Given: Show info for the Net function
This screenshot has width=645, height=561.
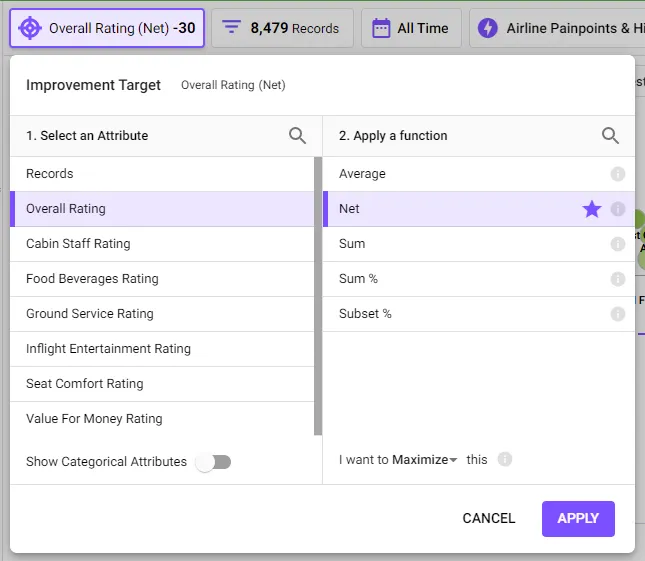Looking at the screenshot, I should tap(617, 209).
